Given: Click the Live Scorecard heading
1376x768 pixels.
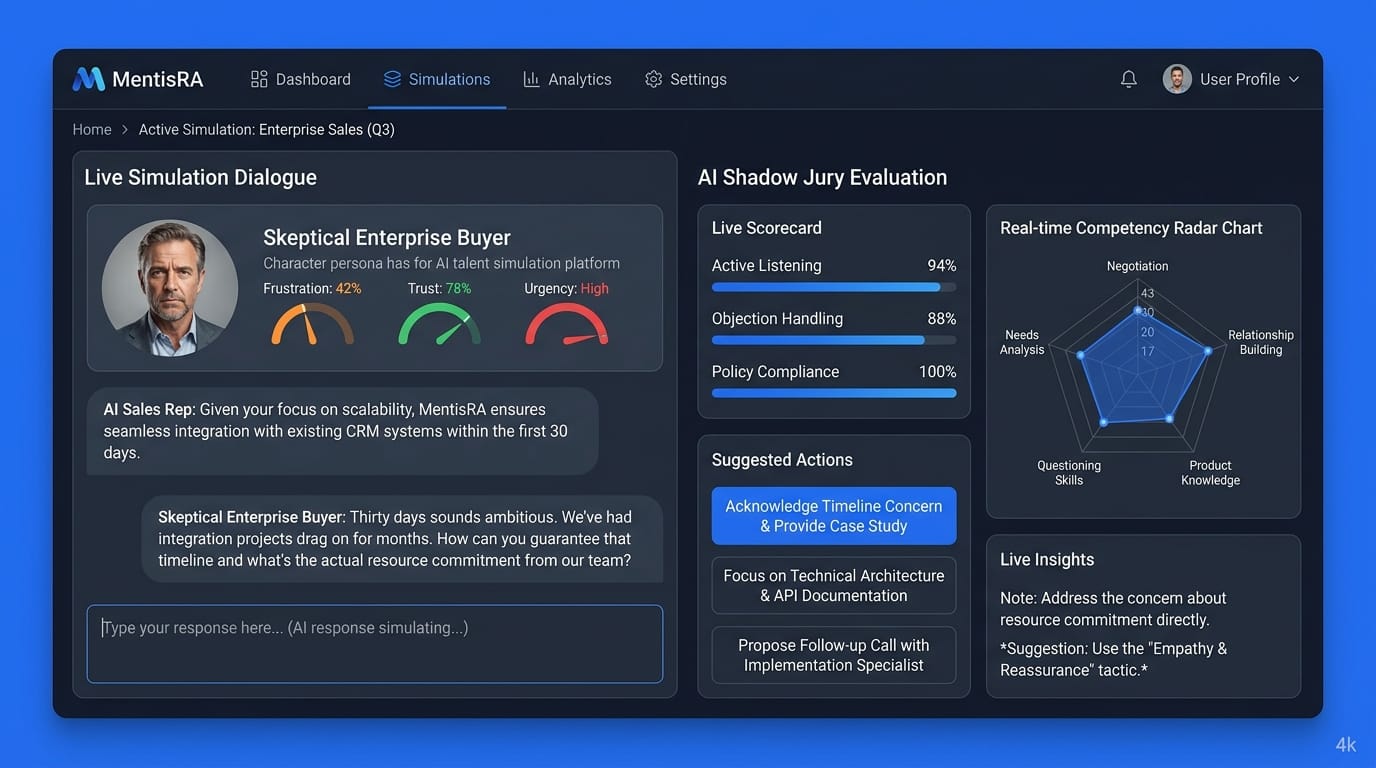Looking at the screenshot, I should [767, 228].
